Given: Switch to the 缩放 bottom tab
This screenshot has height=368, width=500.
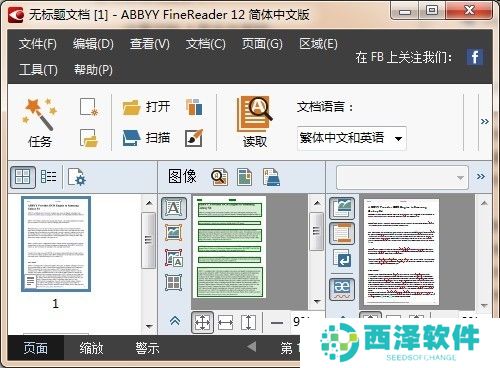Looking at the screenshot, I should click(x=91, y=348).
